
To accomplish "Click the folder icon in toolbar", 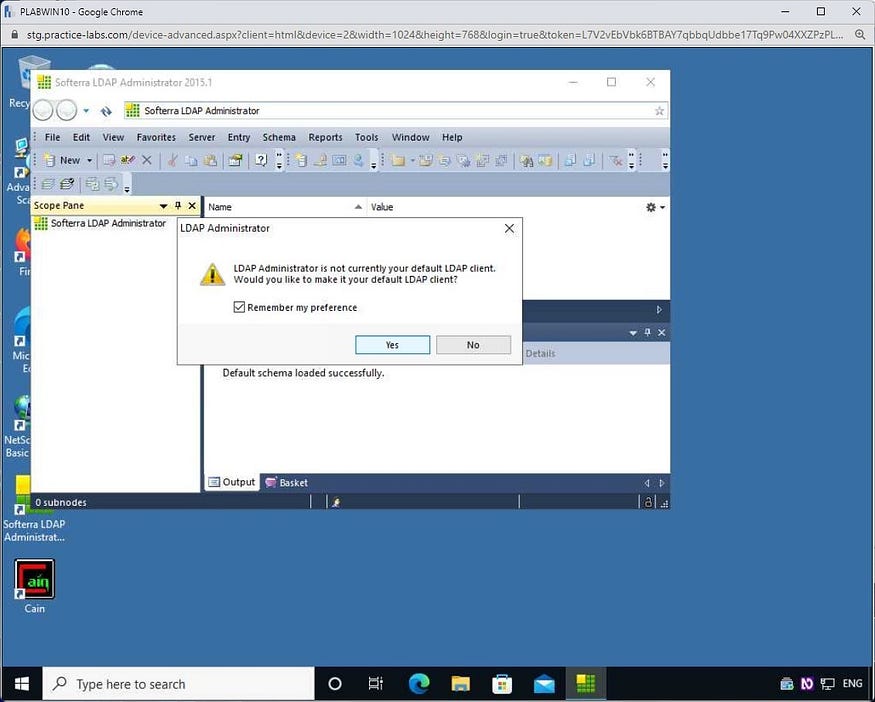I will point(398,161).
